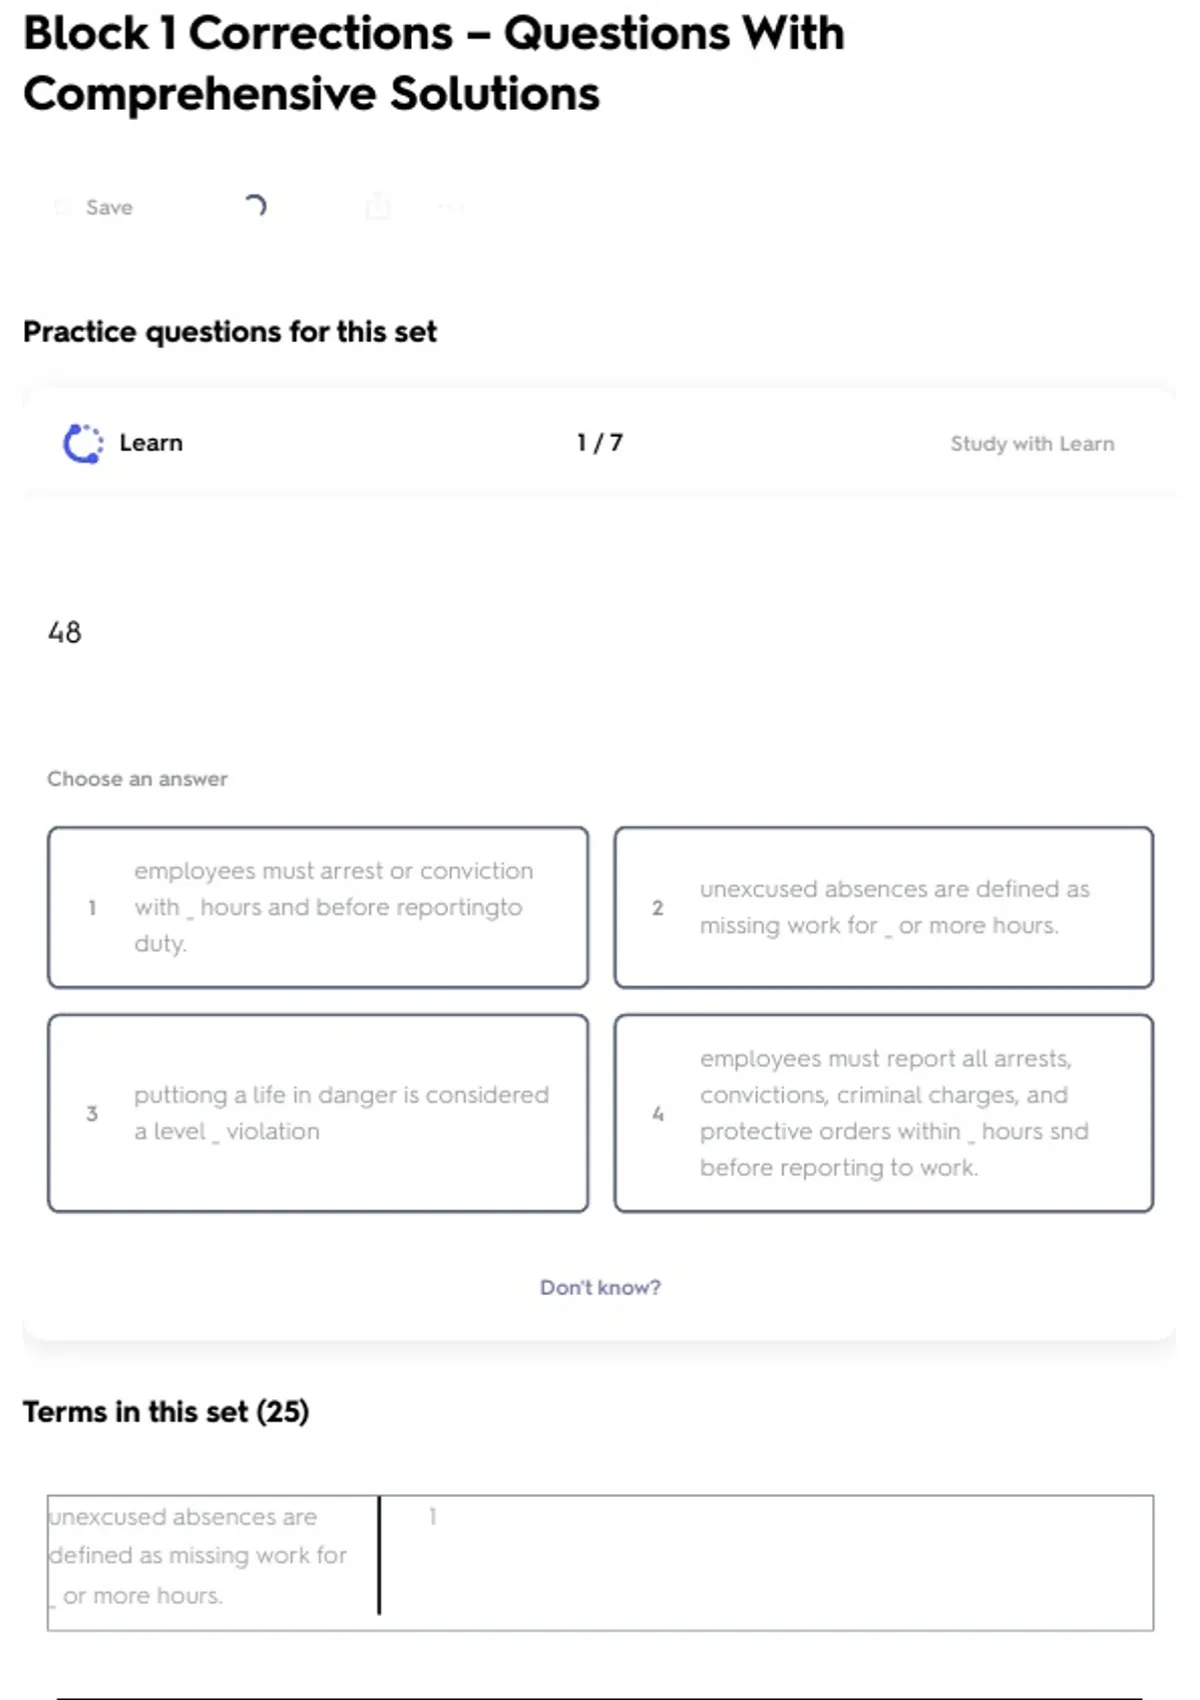Click the Block 1 Corrections page title
The image size is (1200, 1700).
point(434,63)
